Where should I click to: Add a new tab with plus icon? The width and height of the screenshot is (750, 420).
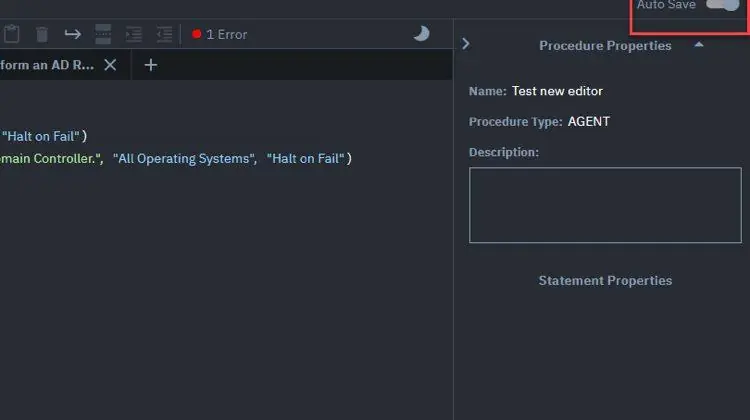point(151,65)
